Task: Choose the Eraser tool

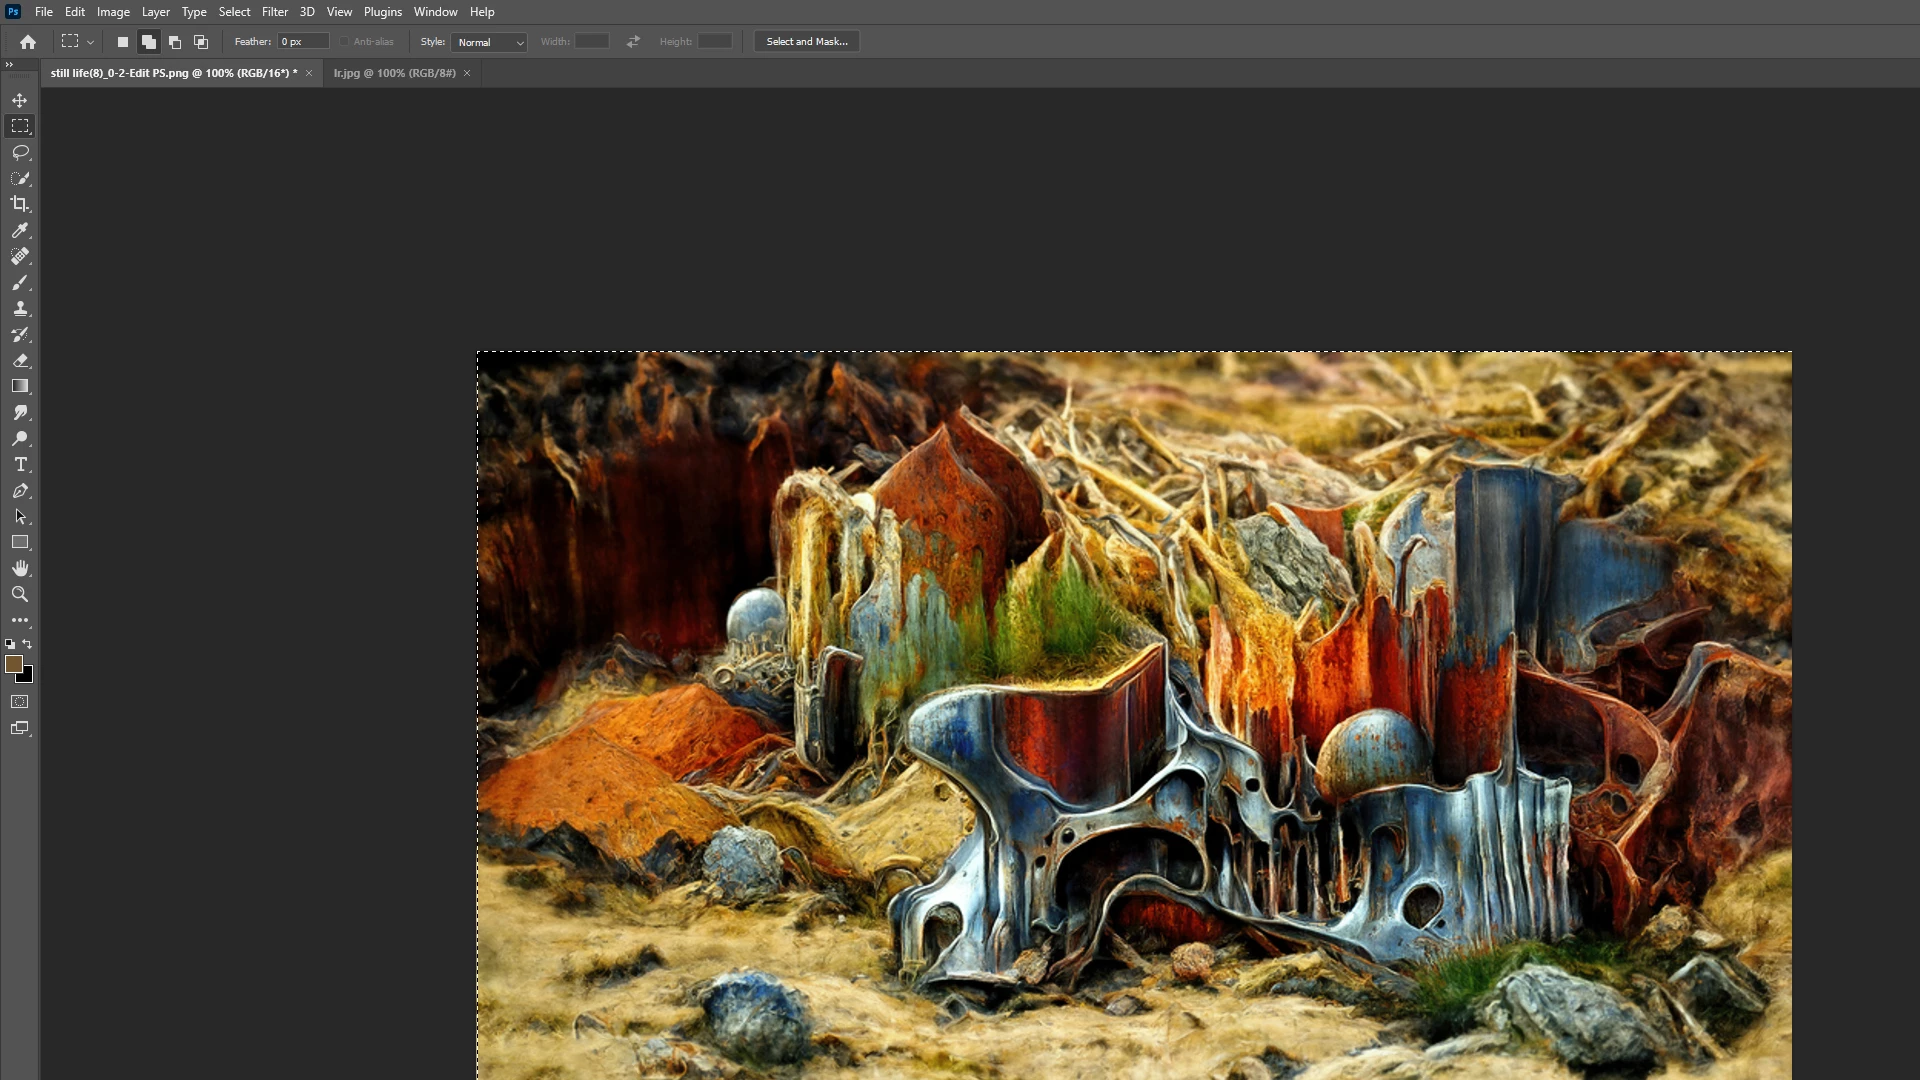Action: pos(20,360)
